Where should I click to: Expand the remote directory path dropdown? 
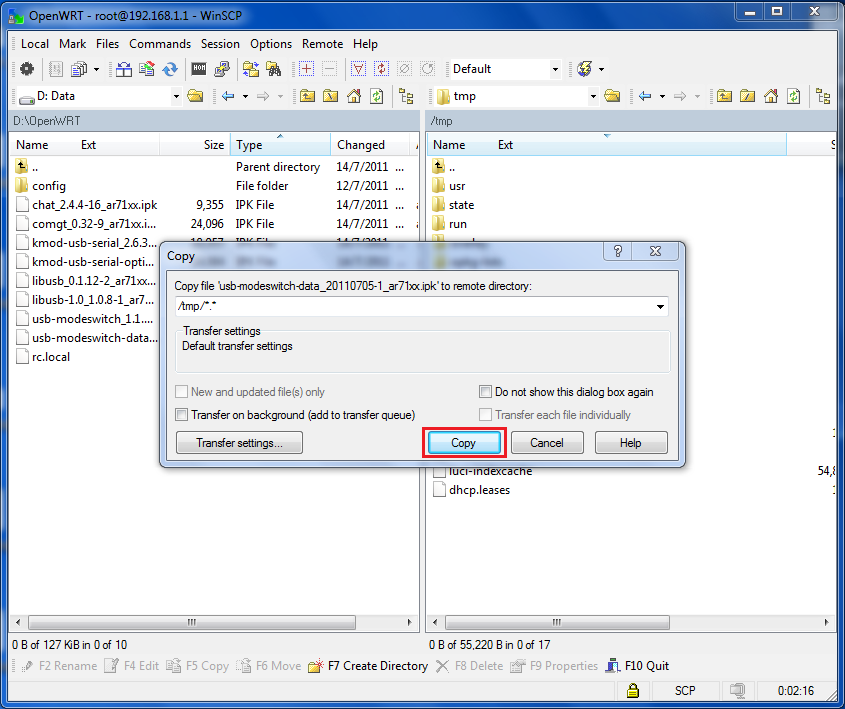pos(660,307)
